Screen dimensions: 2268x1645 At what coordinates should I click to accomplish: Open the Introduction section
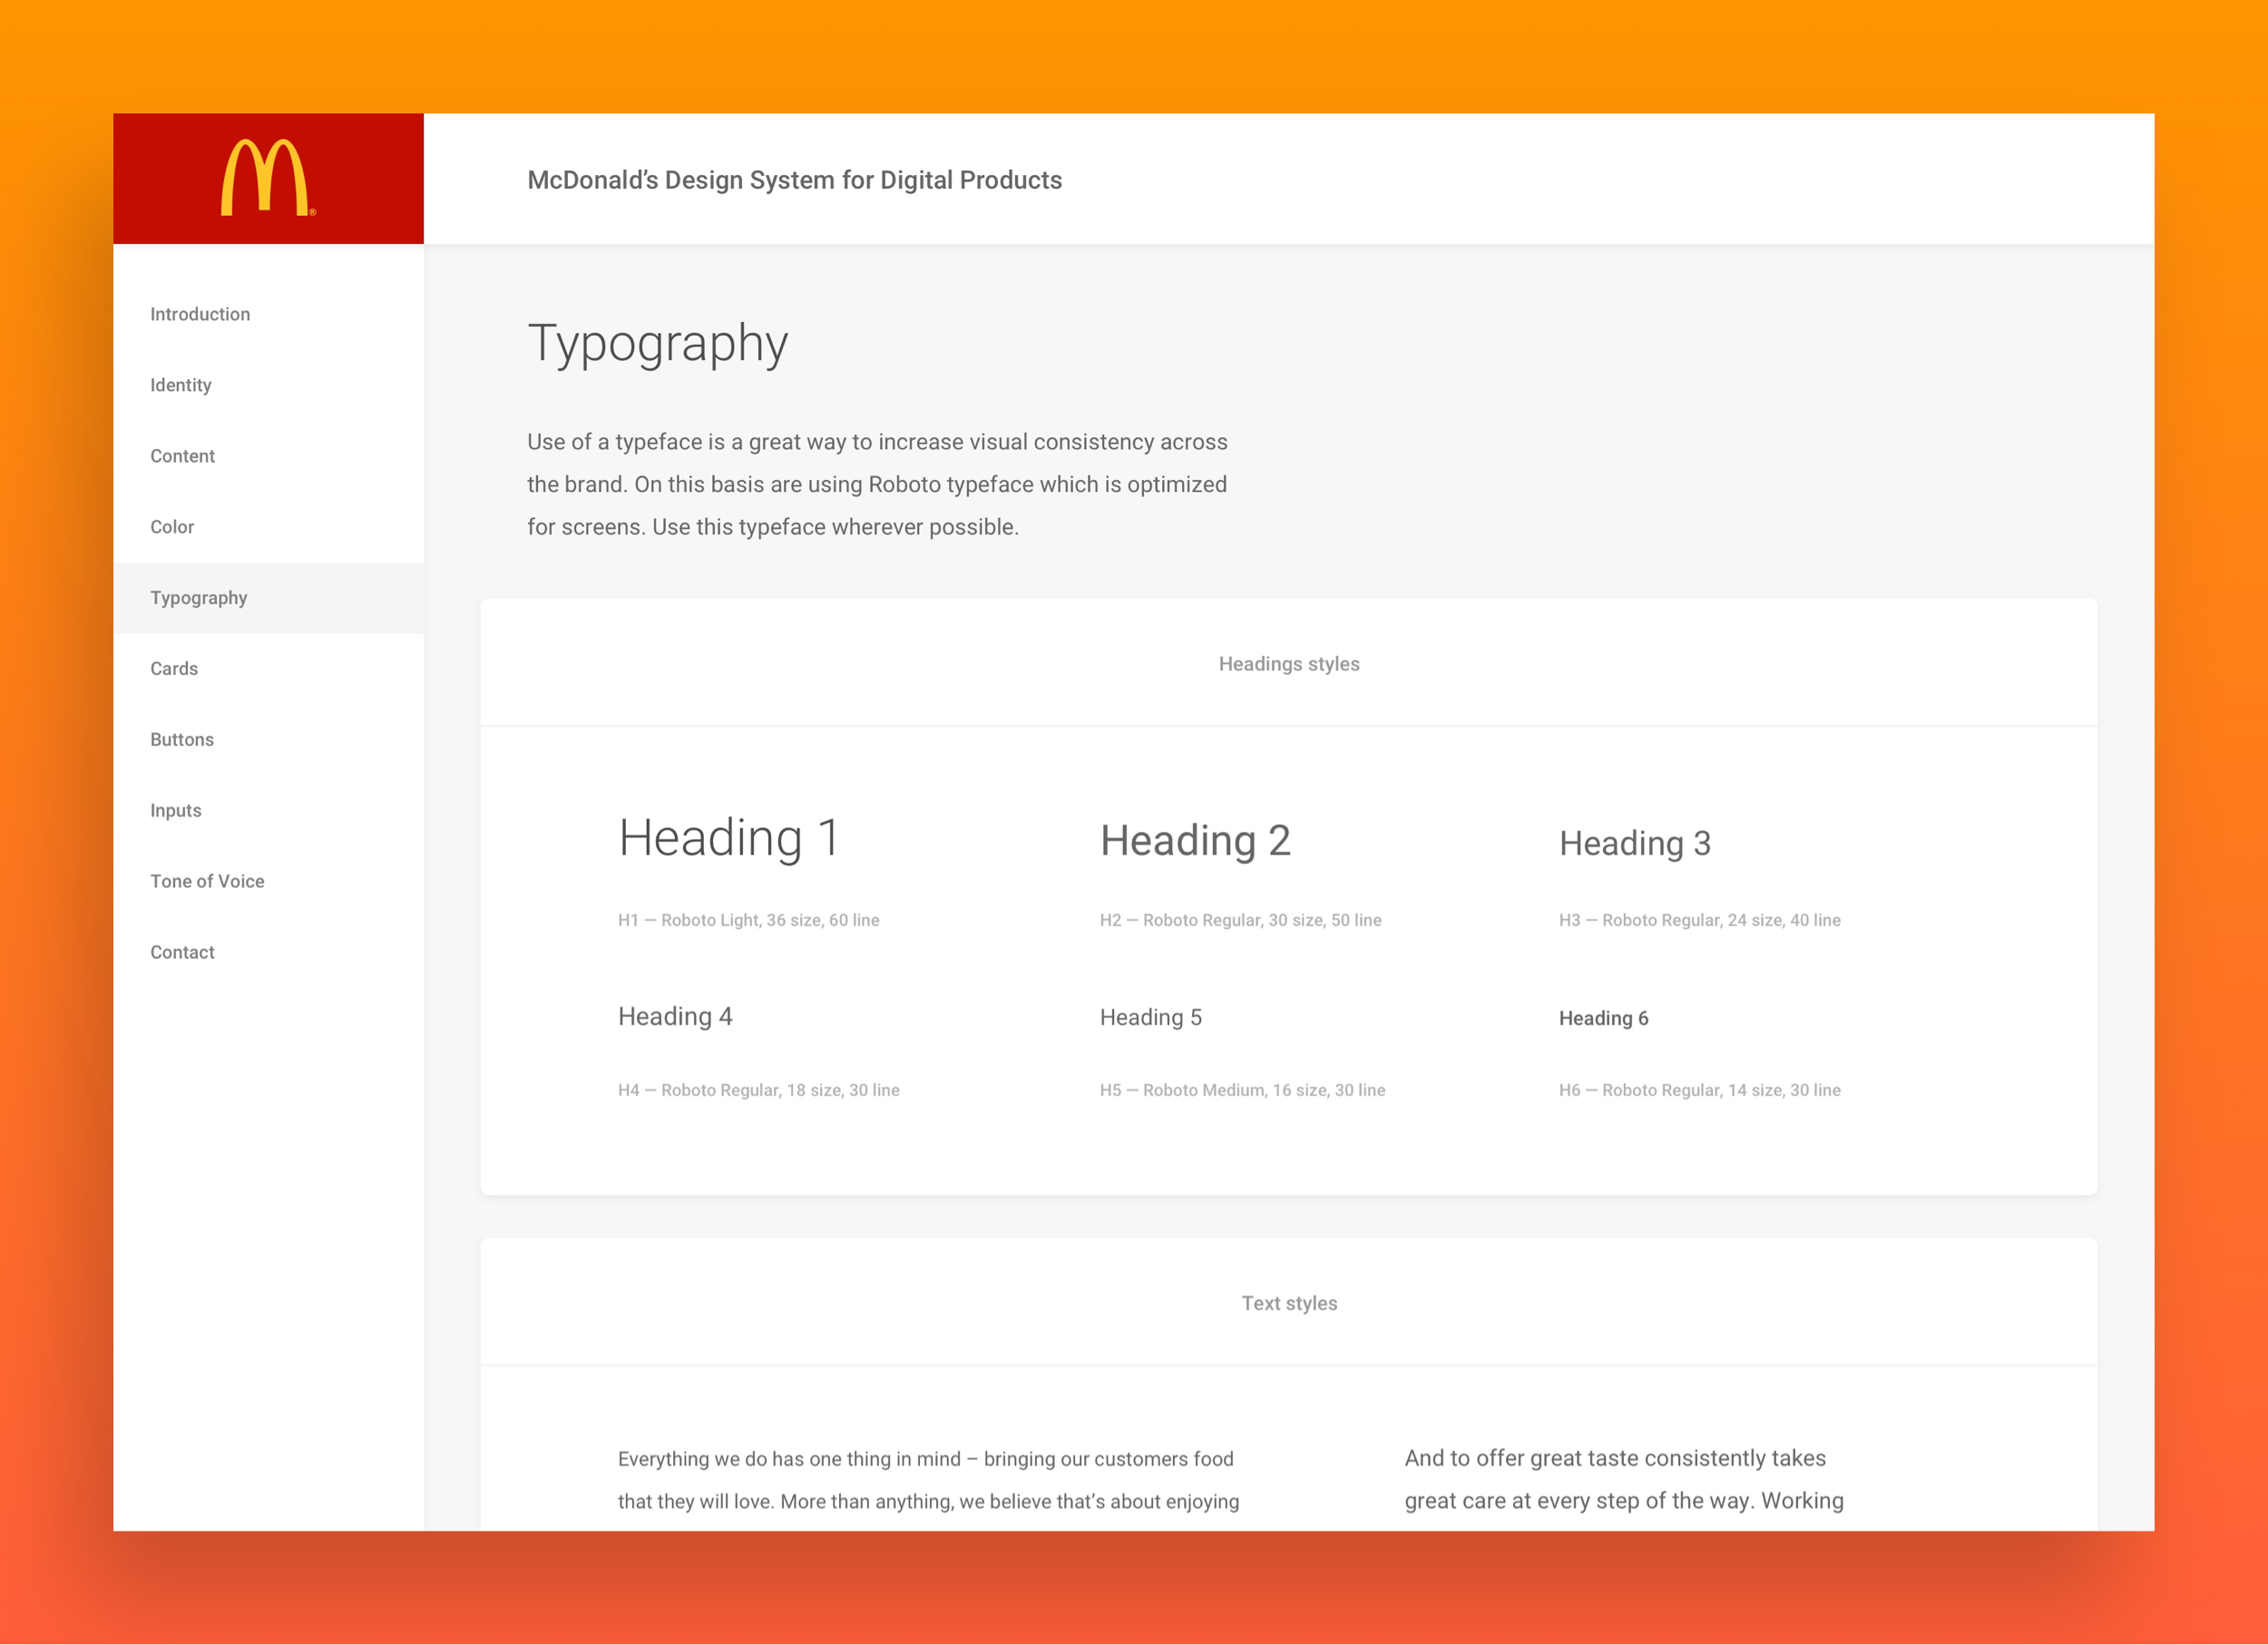200,314
